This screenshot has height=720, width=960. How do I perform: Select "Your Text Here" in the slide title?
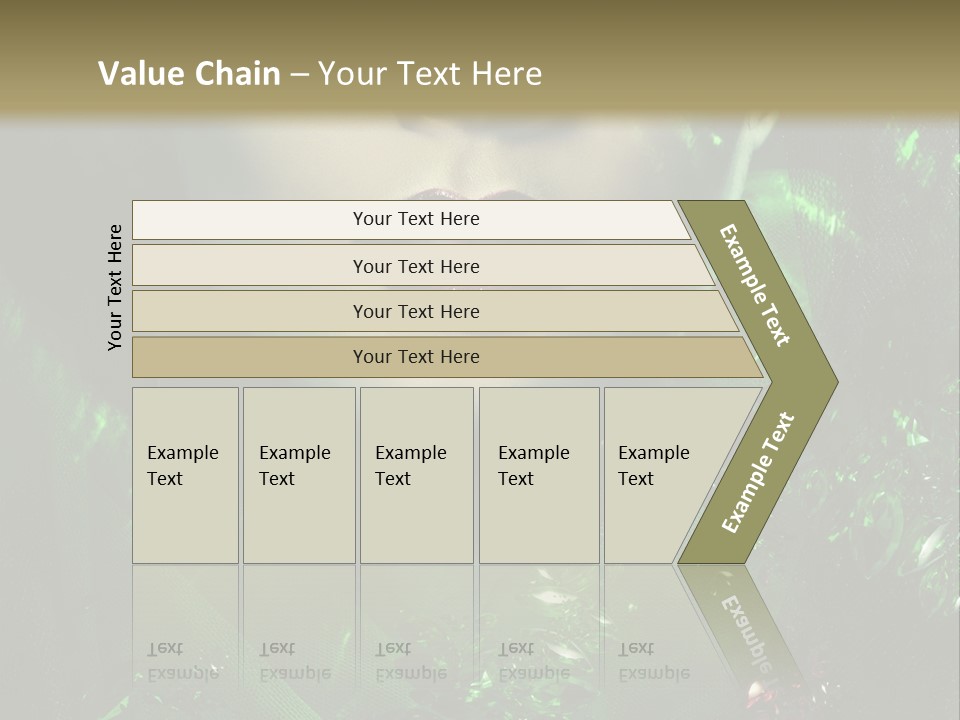coord(430,74)
